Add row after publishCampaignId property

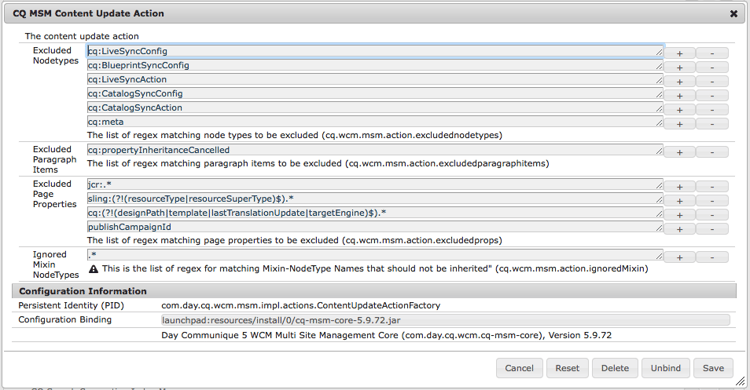click(x=679, y=229)
